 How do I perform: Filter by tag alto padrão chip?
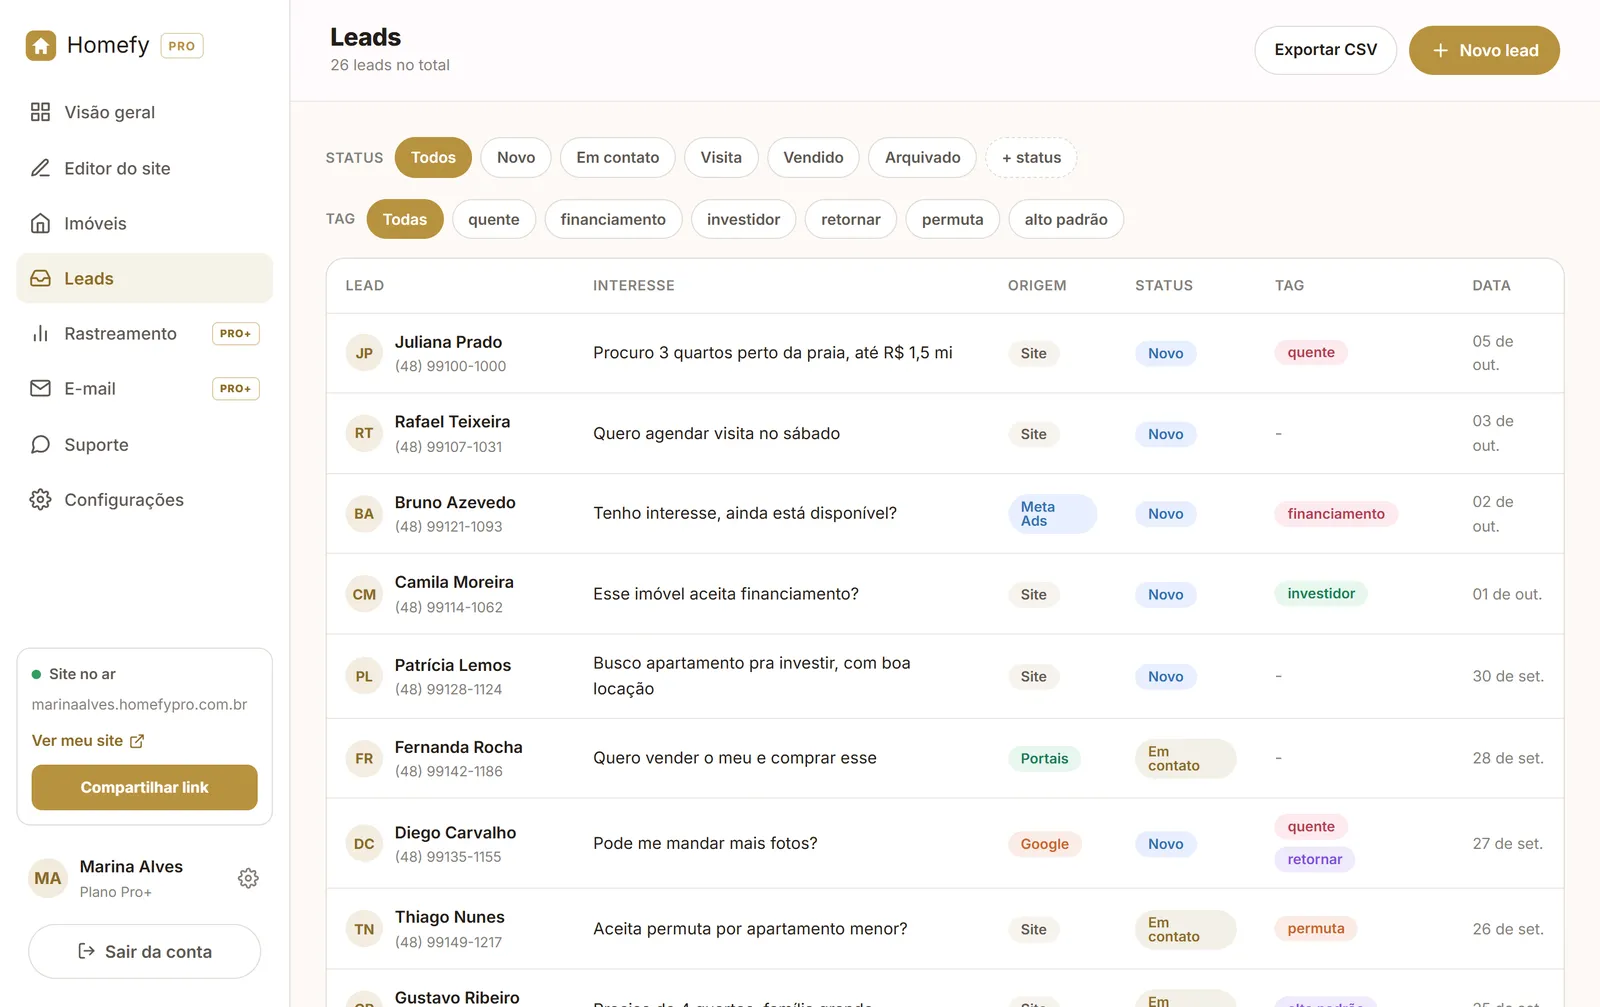[1066, 219]
